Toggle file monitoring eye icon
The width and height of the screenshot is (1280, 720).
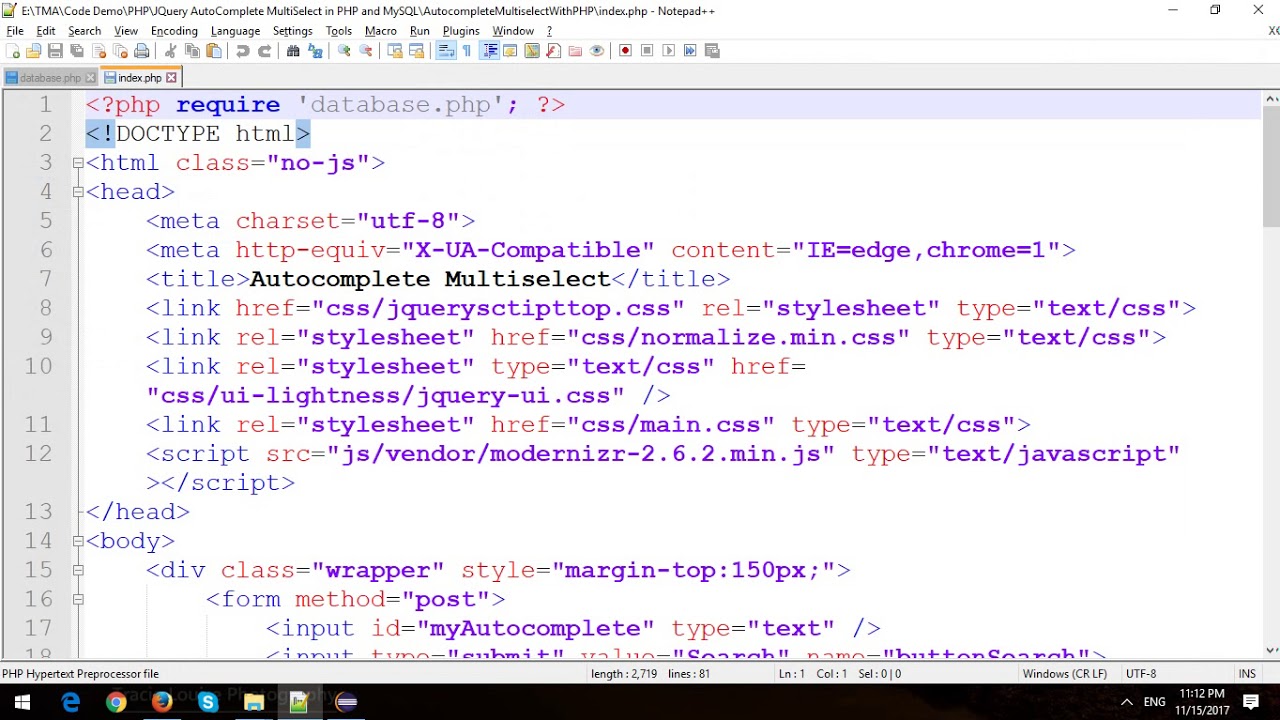[x=596, y=50]
